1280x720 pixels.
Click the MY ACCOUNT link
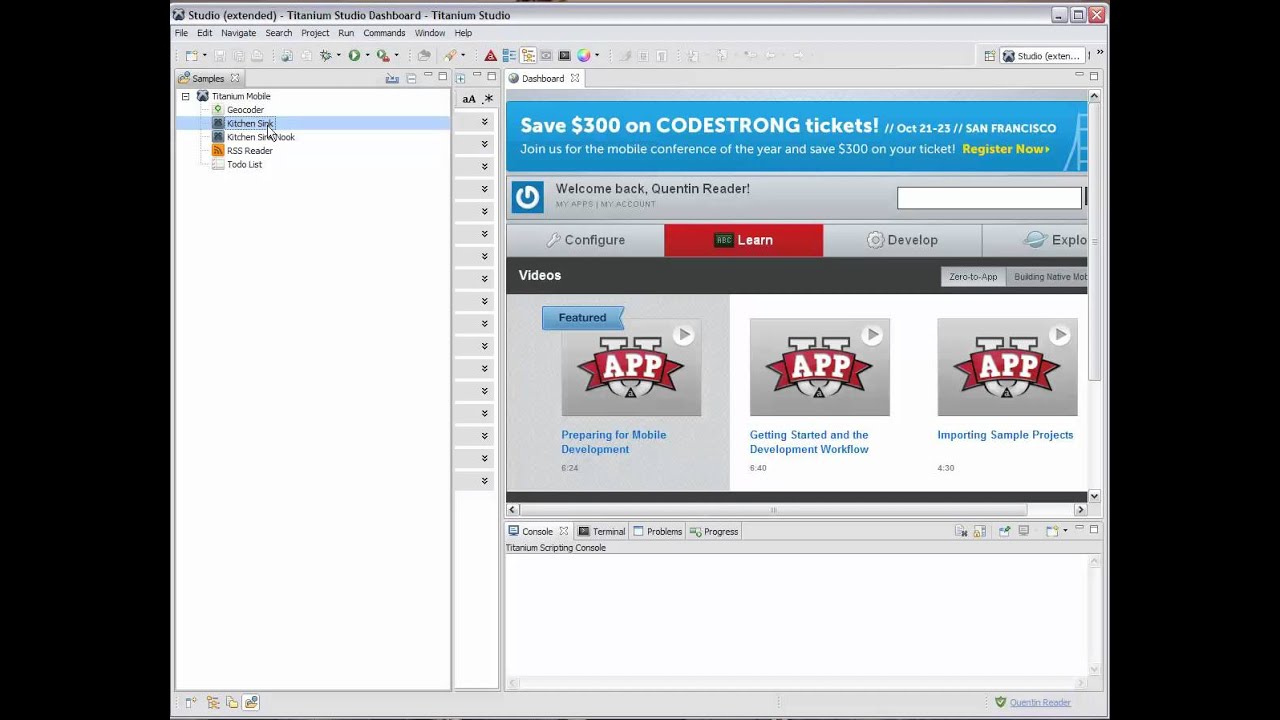coord(628,204)
